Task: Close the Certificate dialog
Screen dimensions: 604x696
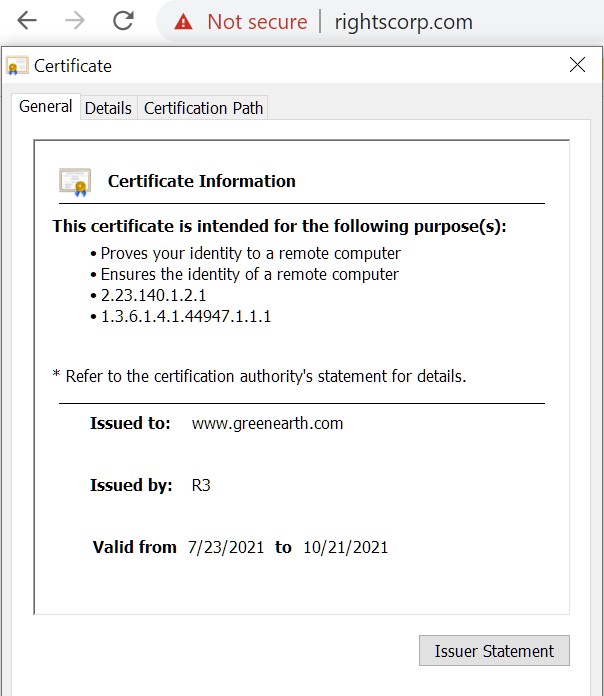Action: (577, 65)
